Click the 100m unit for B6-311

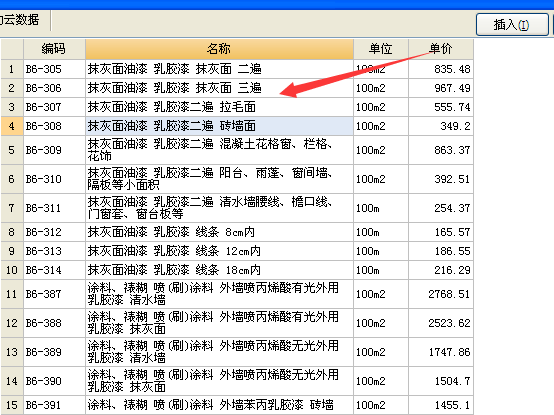coord(381,208)
